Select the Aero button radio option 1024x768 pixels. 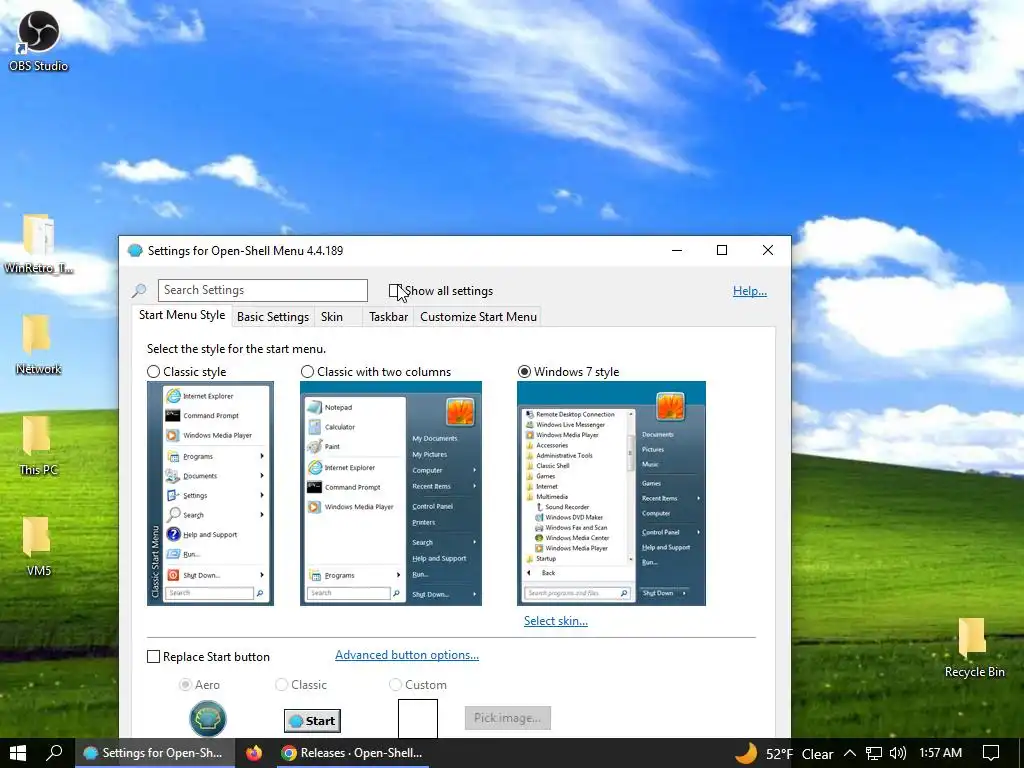[185, 684]
